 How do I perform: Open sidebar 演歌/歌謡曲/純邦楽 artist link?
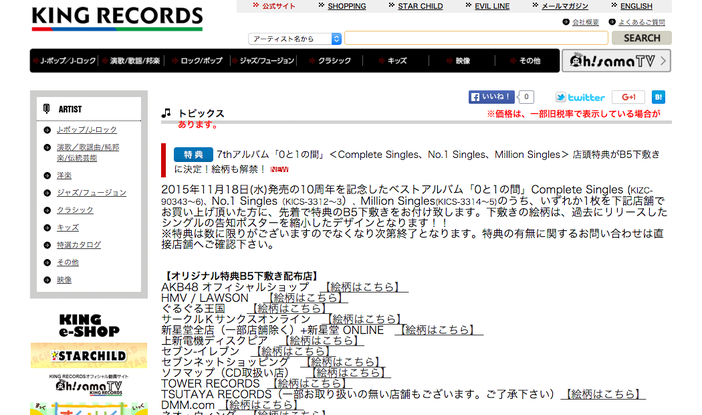88,153
